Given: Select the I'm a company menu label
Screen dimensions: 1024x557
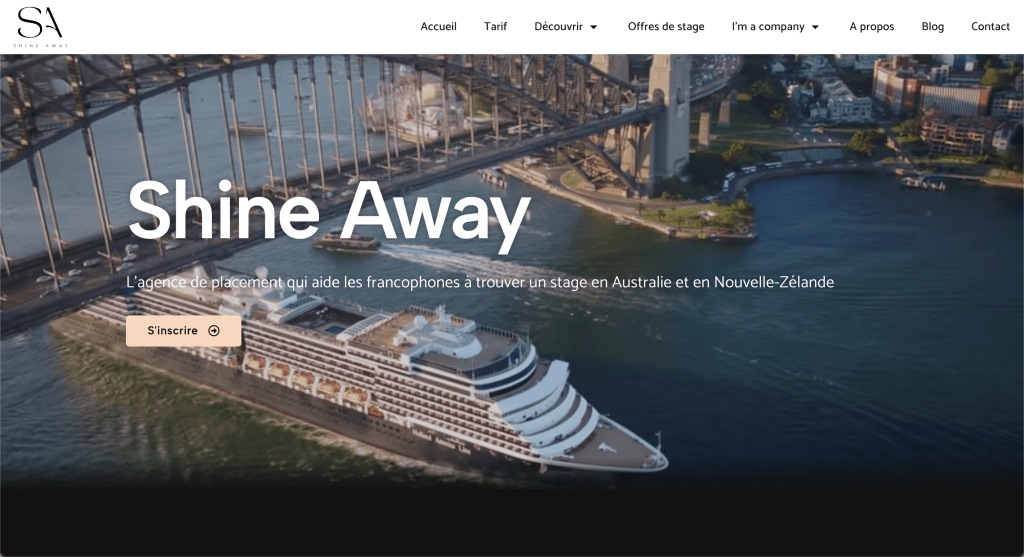Looking at the screenshot, I should pos(768,26).
